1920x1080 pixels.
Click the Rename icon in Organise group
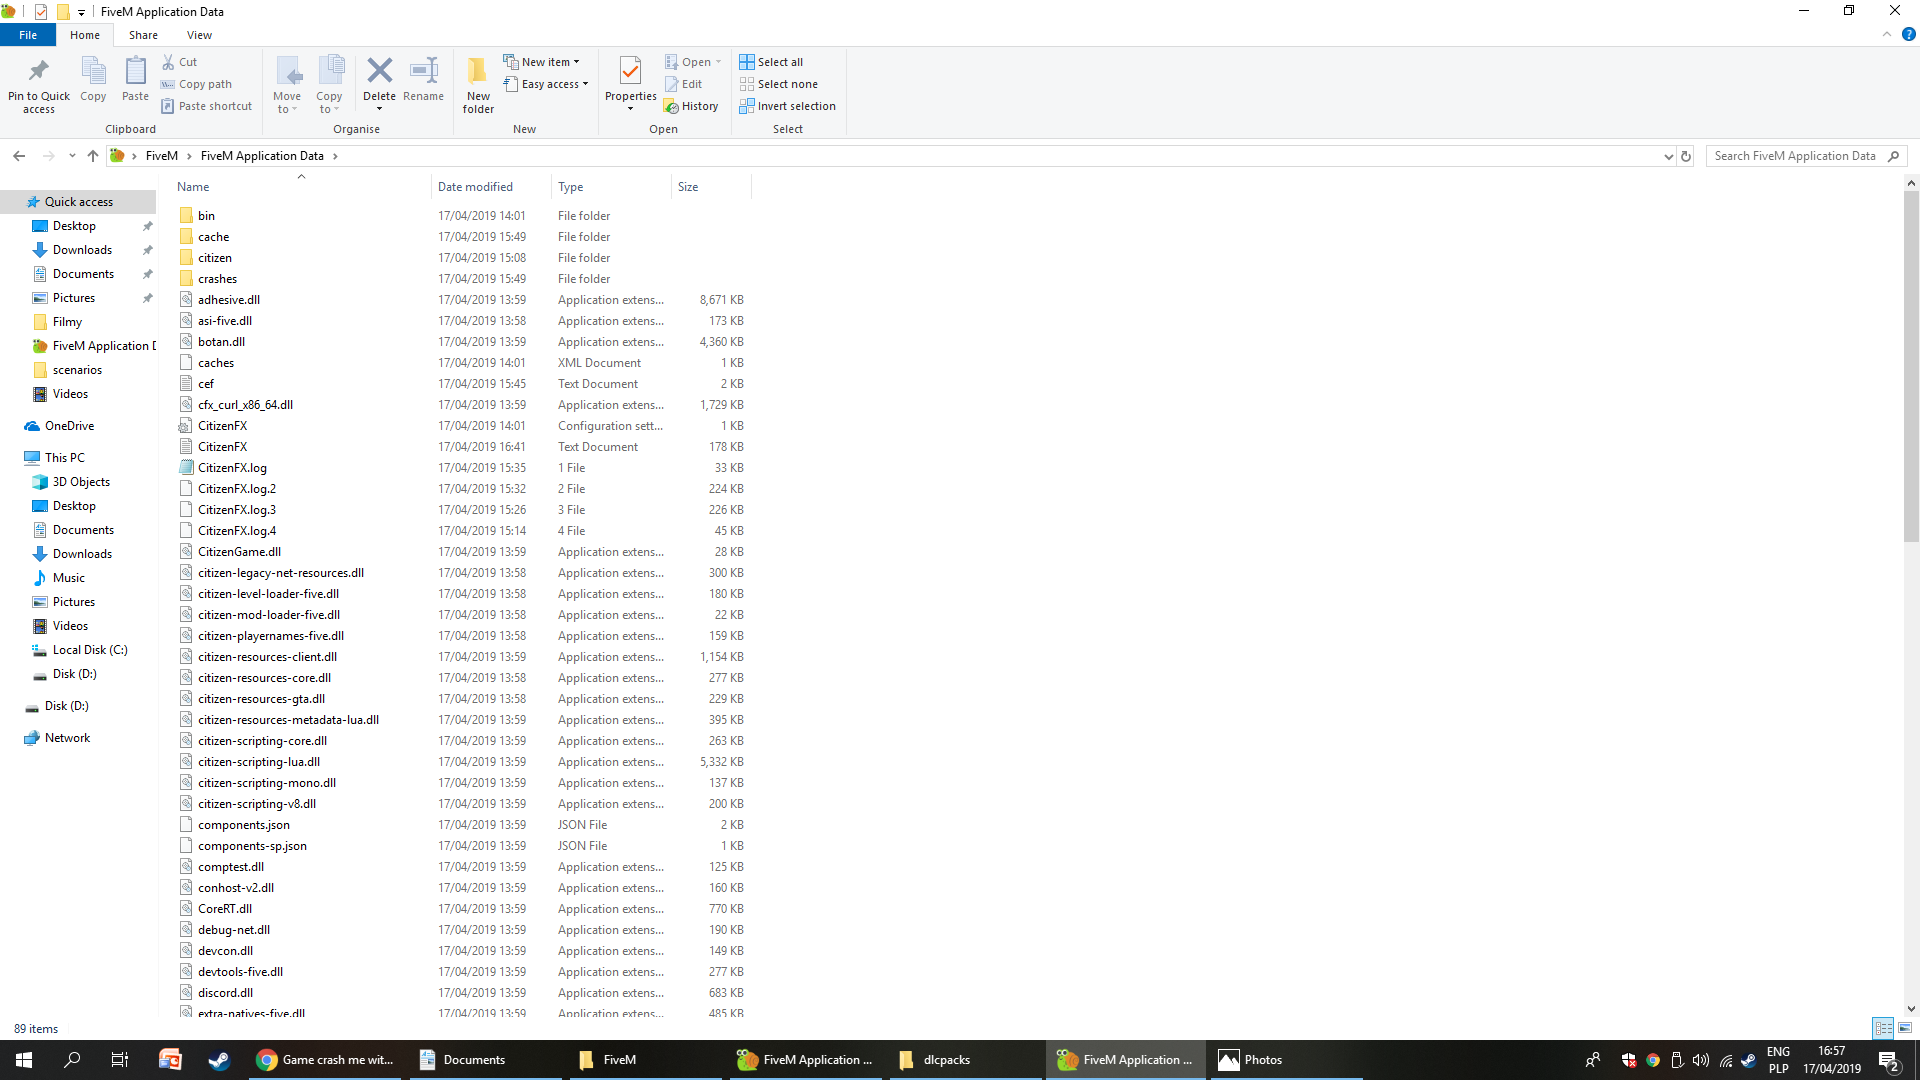tap(424, 80)
